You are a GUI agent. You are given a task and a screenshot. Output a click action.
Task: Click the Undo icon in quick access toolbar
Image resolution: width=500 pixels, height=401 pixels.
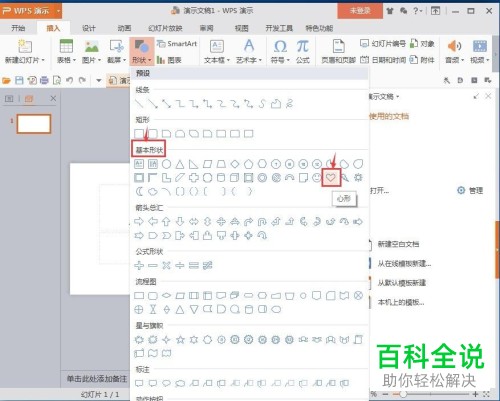[x=69, y=80]
